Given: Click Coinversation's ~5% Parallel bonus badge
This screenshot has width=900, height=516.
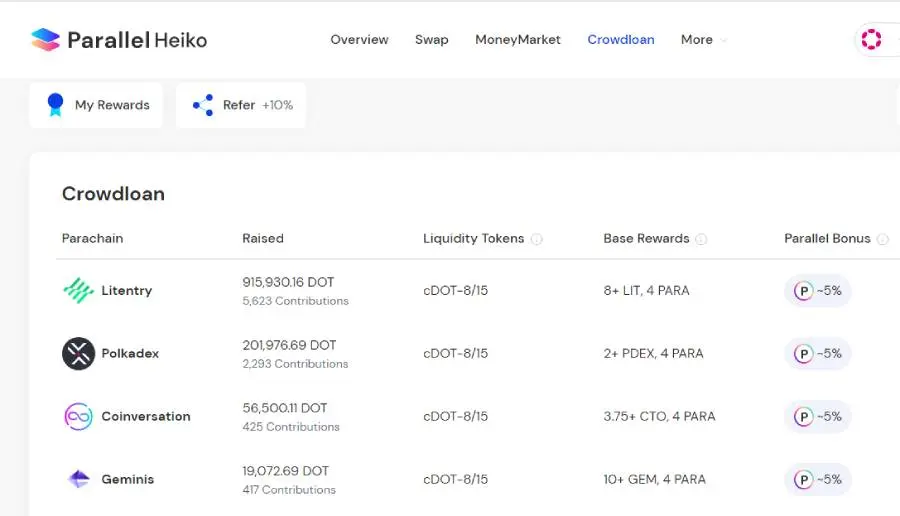Looking at the screenshot, I should (817, 416).
